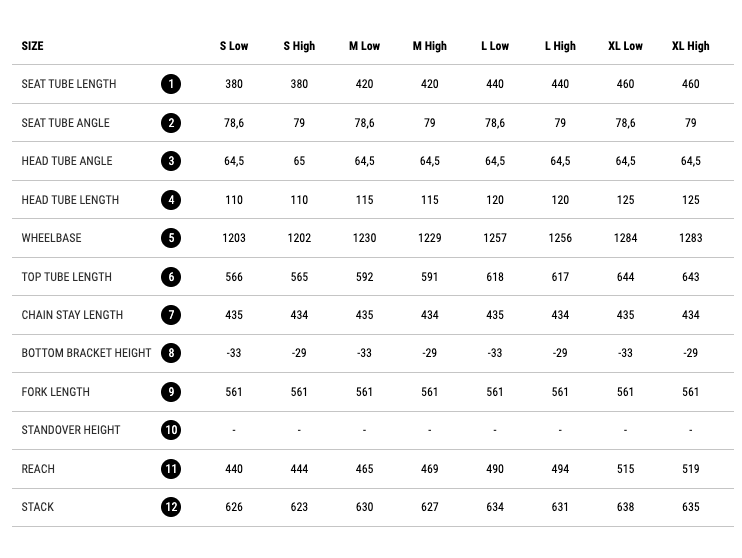Click the number 12 stack badge
Viewport: 742px width, 558px height.
(171, 507)
